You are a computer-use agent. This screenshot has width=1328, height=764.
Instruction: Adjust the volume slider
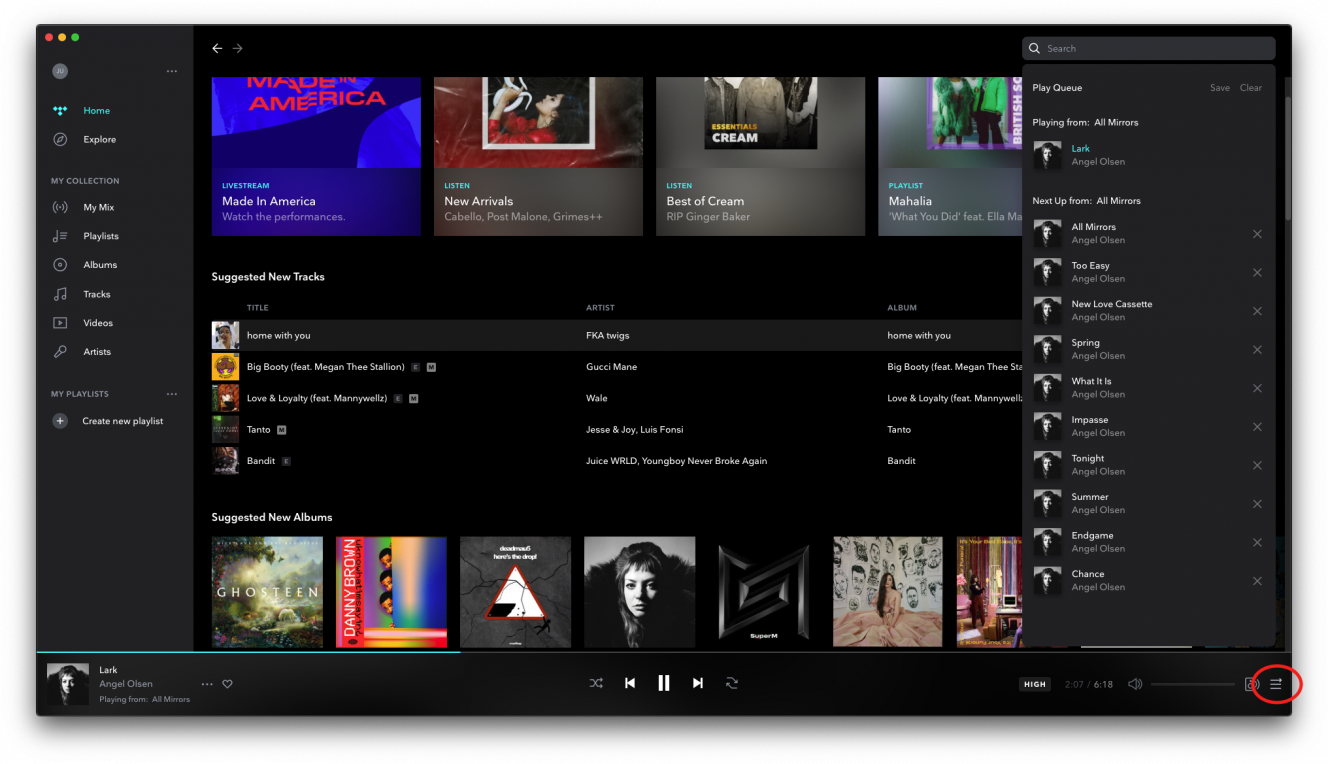(1193, 684)
